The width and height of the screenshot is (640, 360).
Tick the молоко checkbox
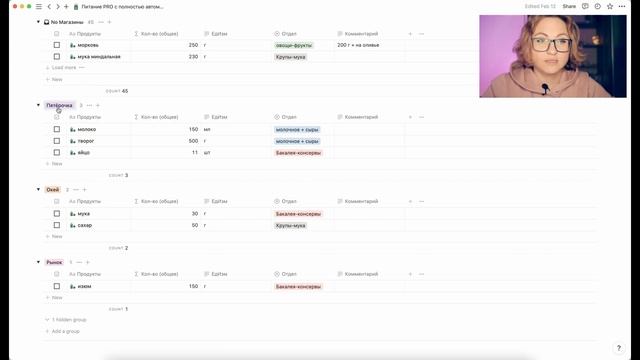(x=57, y=129)
